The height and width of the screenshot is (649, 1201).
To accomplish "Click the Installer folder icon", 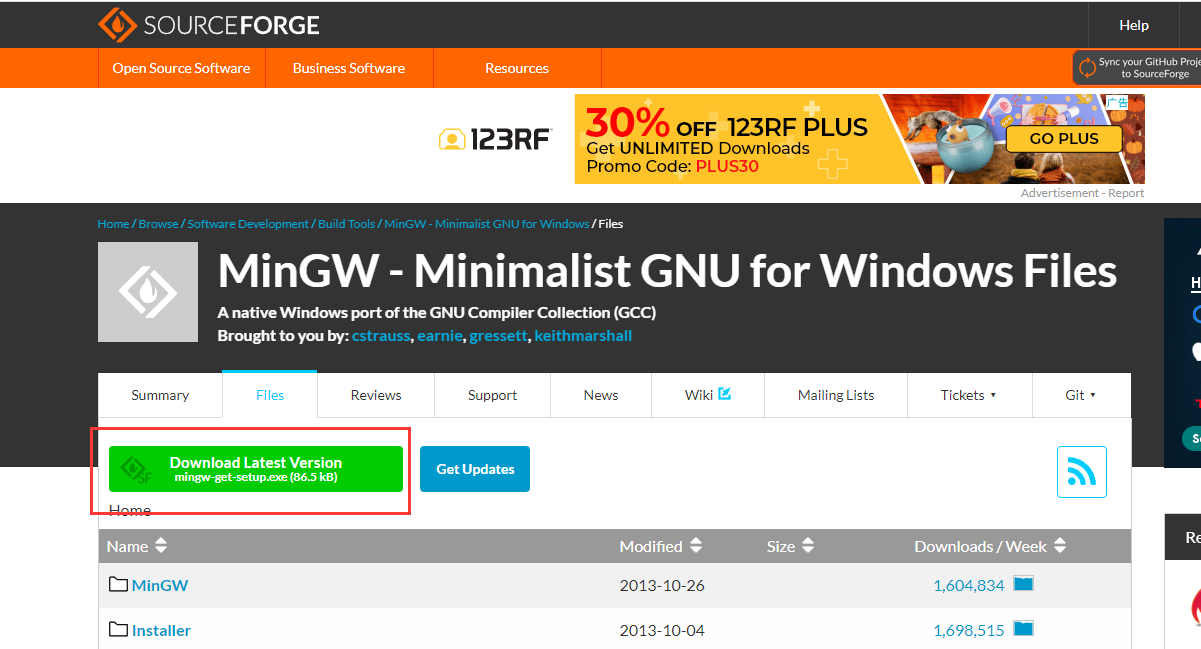I will (119, 629).
